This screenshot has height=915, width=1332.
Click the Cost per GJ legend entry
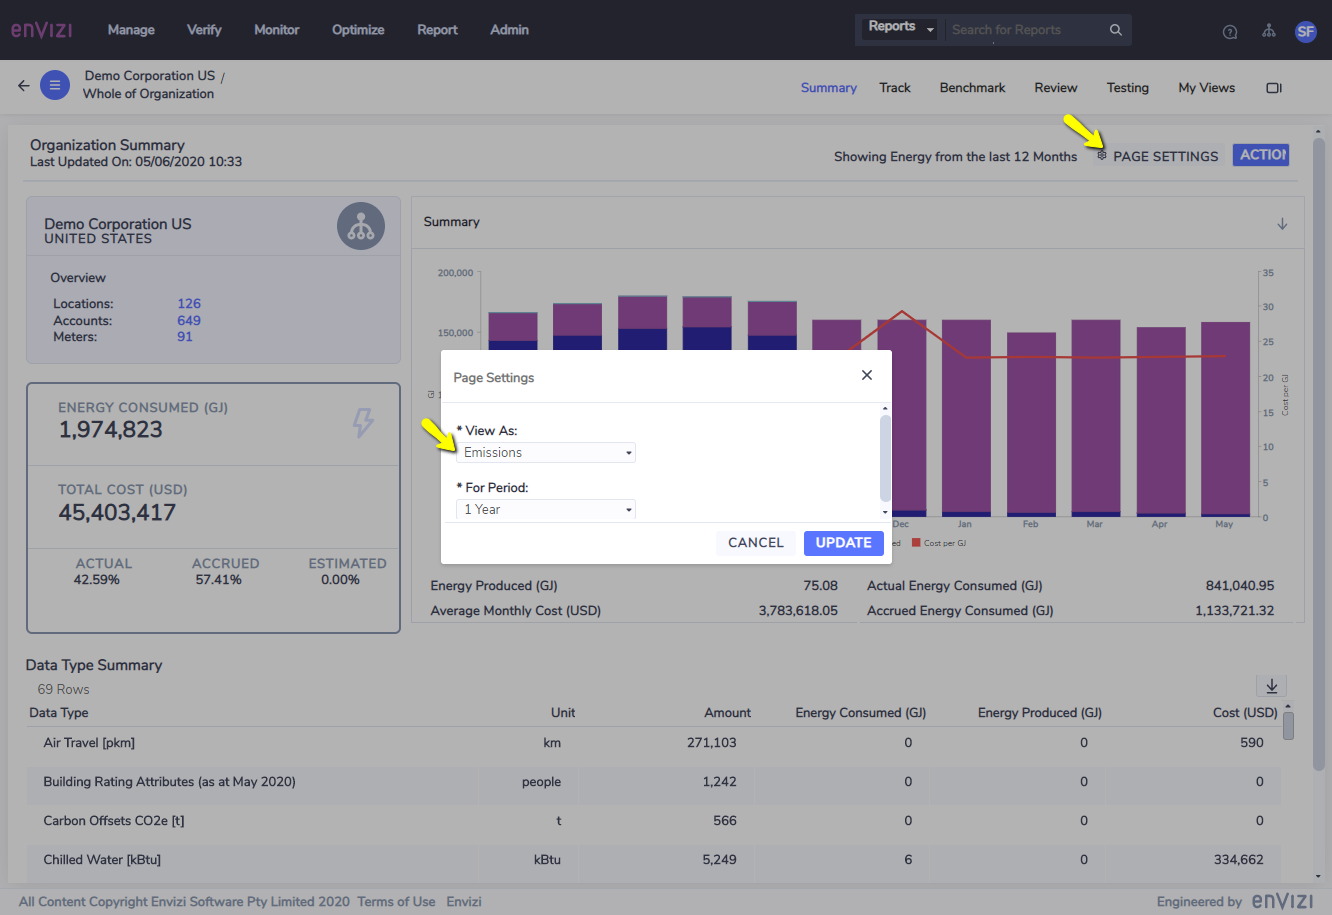[x=939, y=543]
